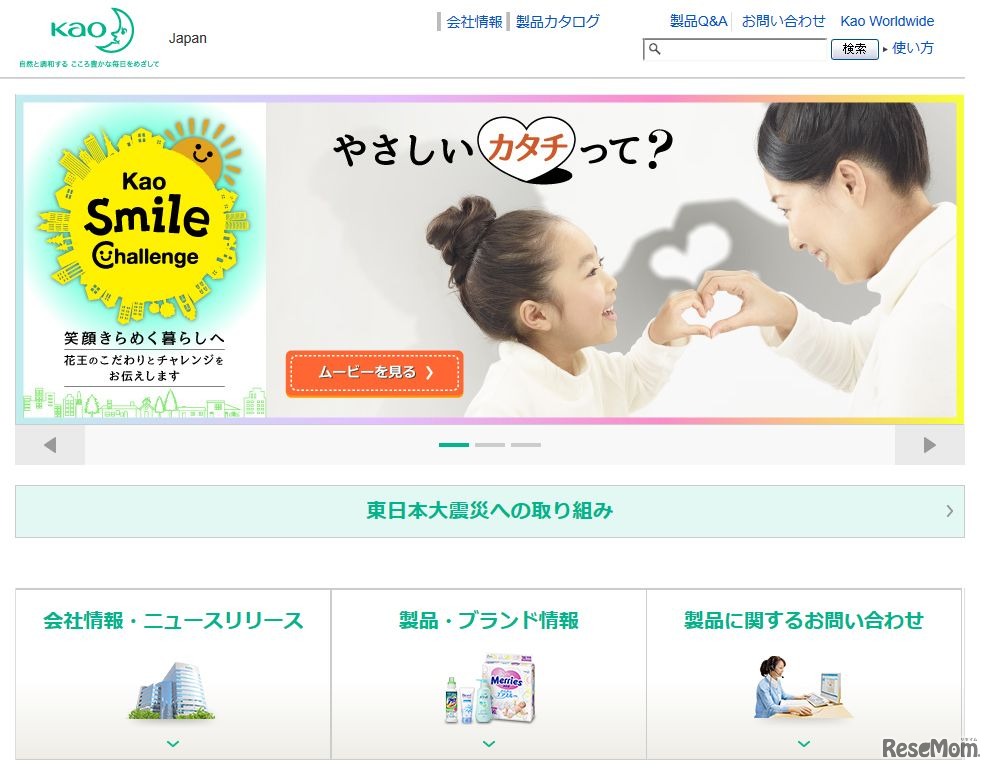The width and height of the screenshot is (993, 771).
Task: Click the magnifier icon in search box
Action: [655, 49]
